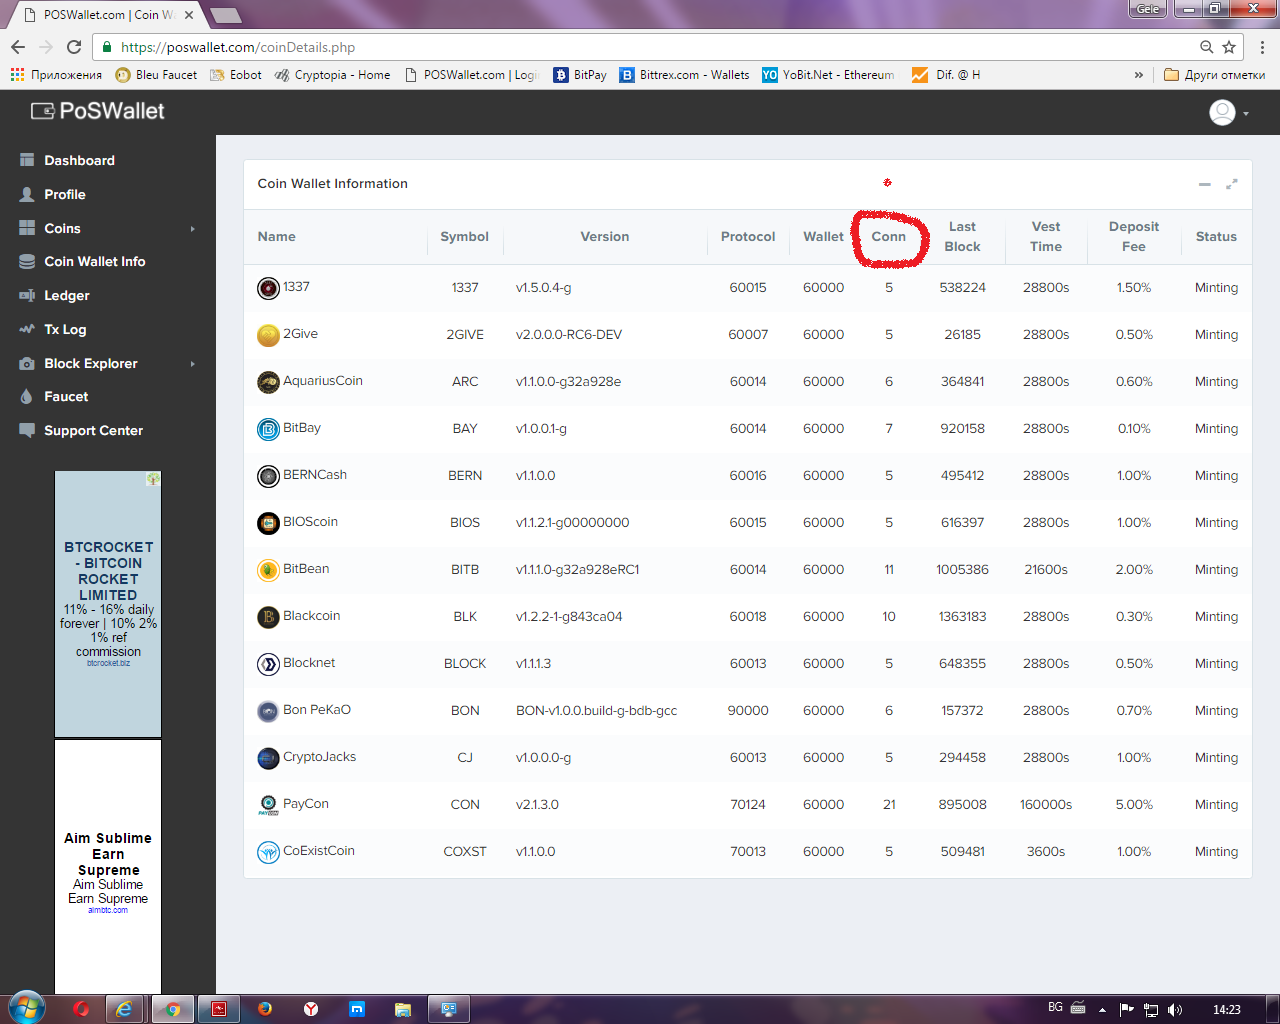Open the user avatar dropdown

(1229, 113)
